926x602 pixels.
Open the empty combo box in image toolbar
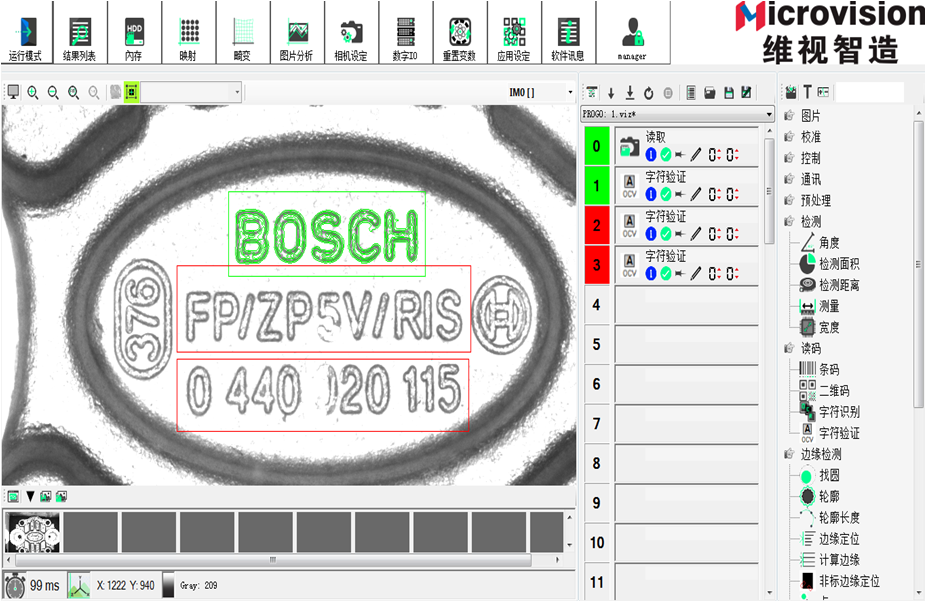point(191,92)
